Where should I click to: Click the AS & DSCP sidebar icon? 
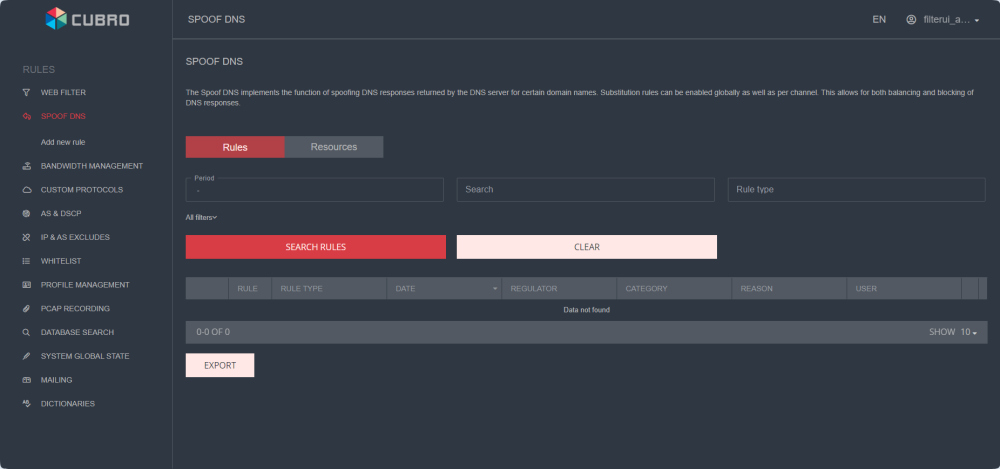(x=27, y=213)
